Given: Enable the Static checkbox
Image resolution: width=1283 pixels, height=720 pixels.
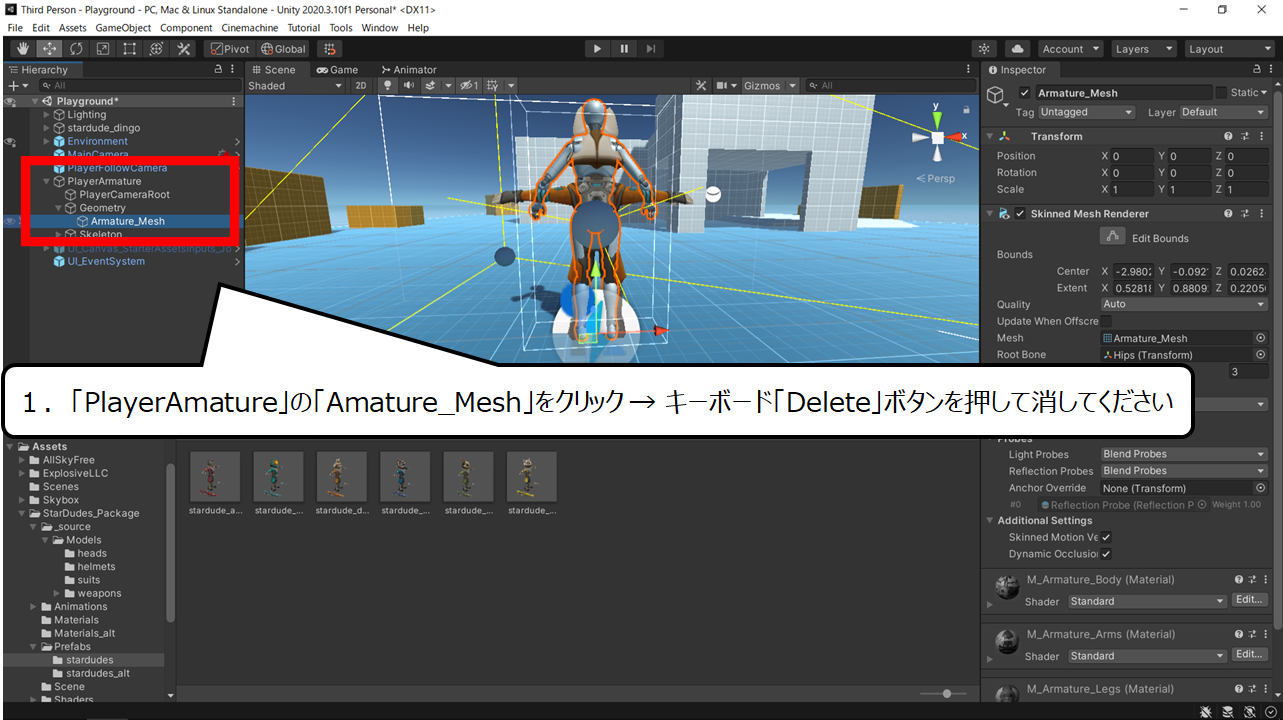Looking at the screenshot, I should click(1220, 93).
